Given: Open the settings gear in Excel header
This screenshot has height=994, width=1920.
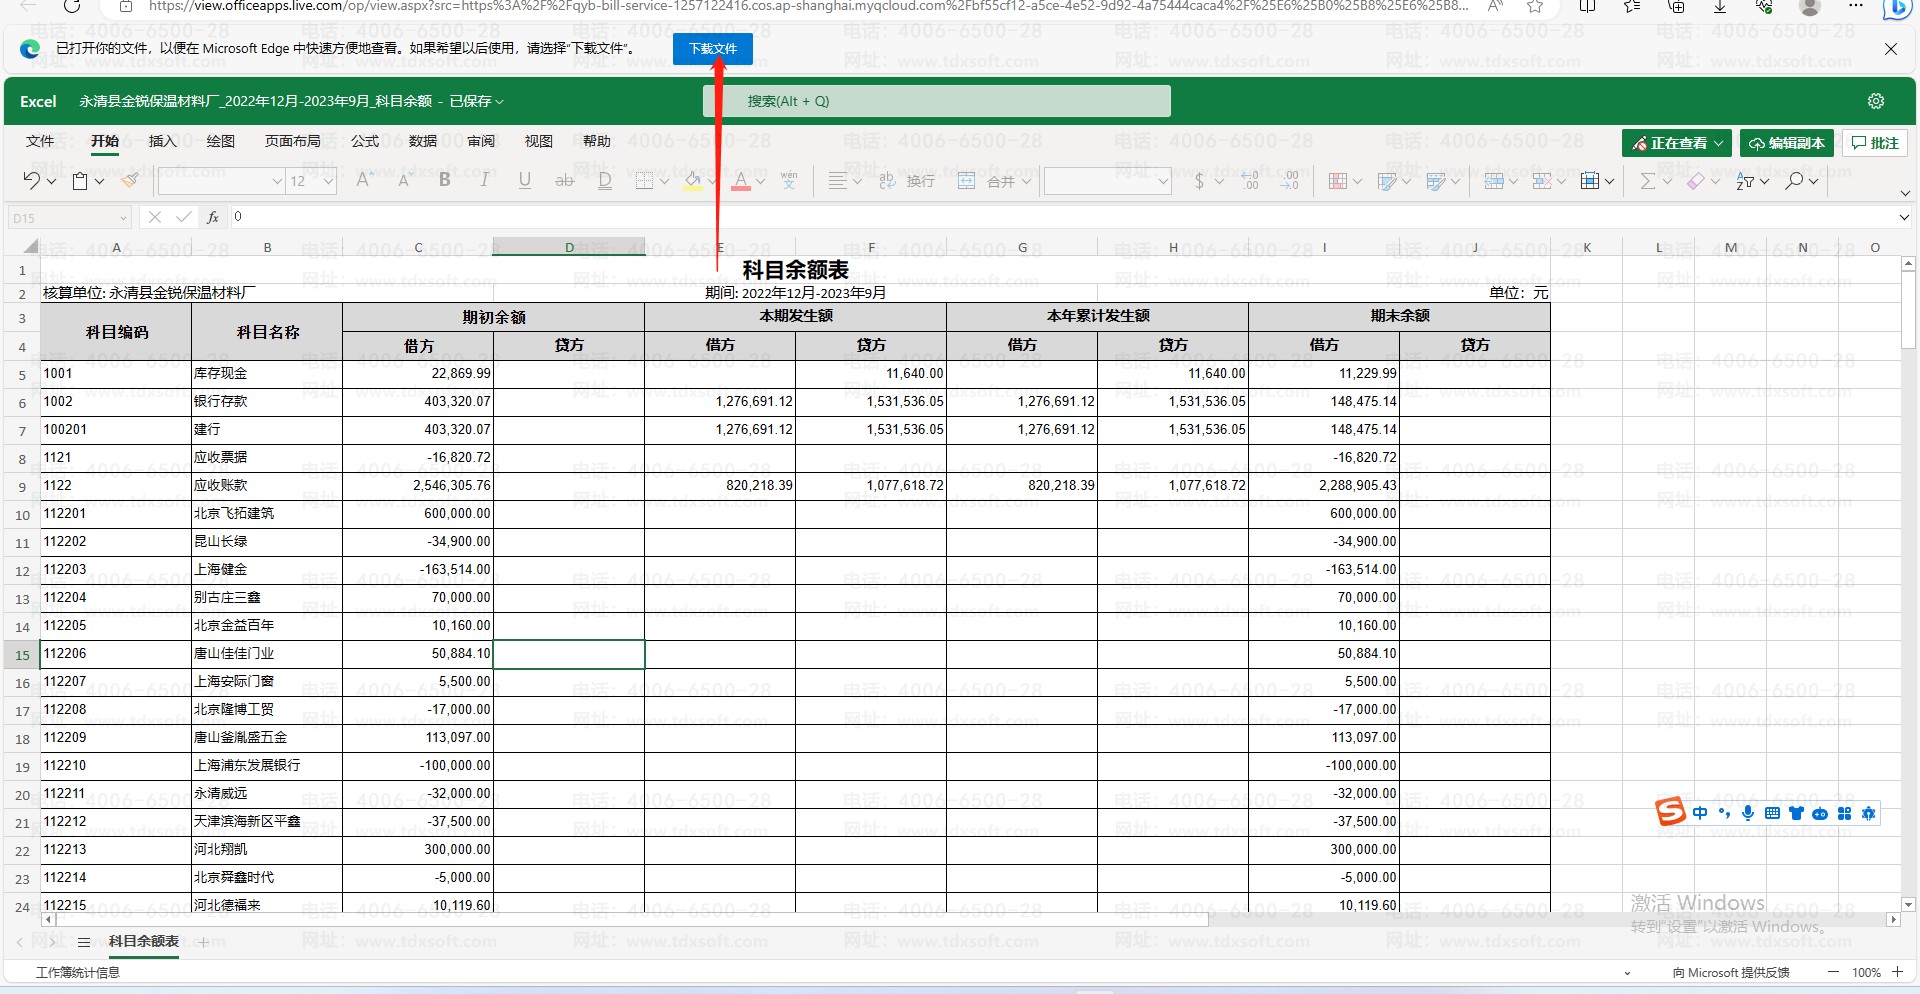Looking at the screenshot, I should pyautogui.click(x=1876, y=101).
